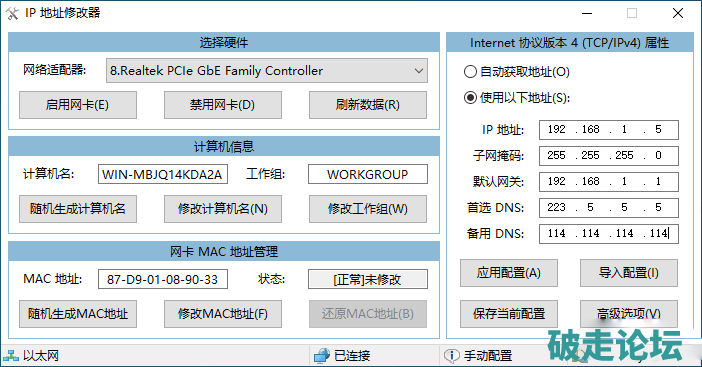The height and width of the screenshot is (367, 702).
Task: Click 禁用网卡(D) button
Action: click(x=223, y=105)
